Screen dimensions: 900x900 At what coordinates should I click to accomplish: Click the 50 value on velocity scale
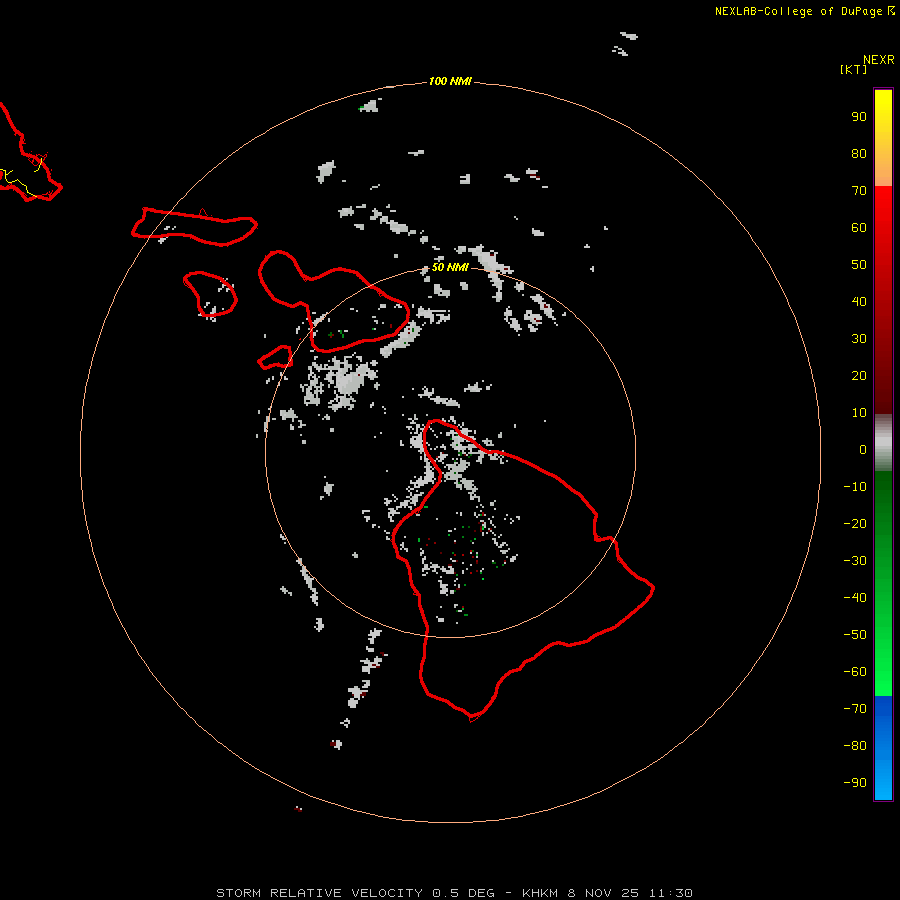tap(859, 265)
